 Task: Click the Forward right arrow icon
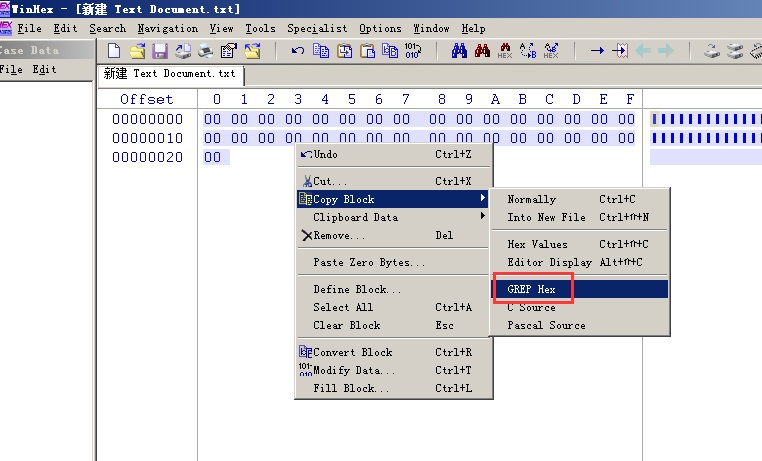pyautogui.click(x=666, y=51)
